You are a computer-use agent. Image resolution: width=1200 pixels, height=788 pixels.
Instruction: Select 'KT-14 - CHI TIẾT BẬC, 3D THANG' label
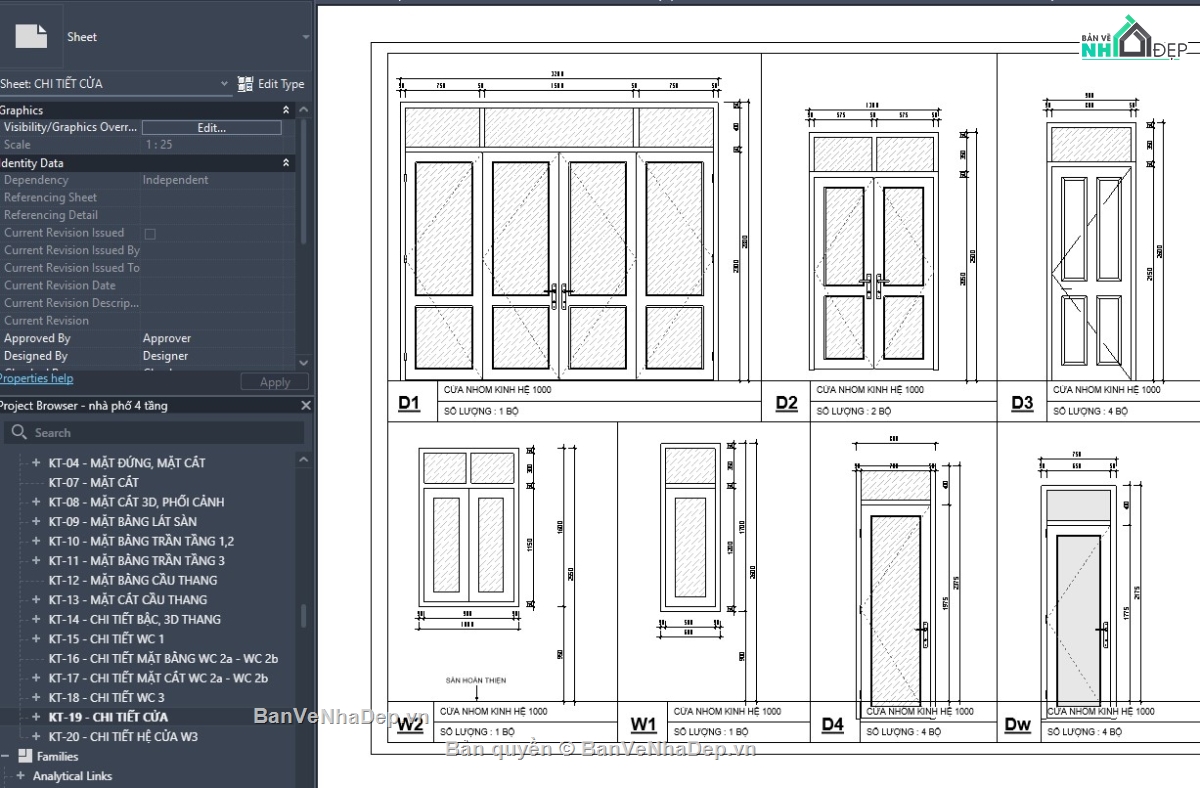(135, 619)
